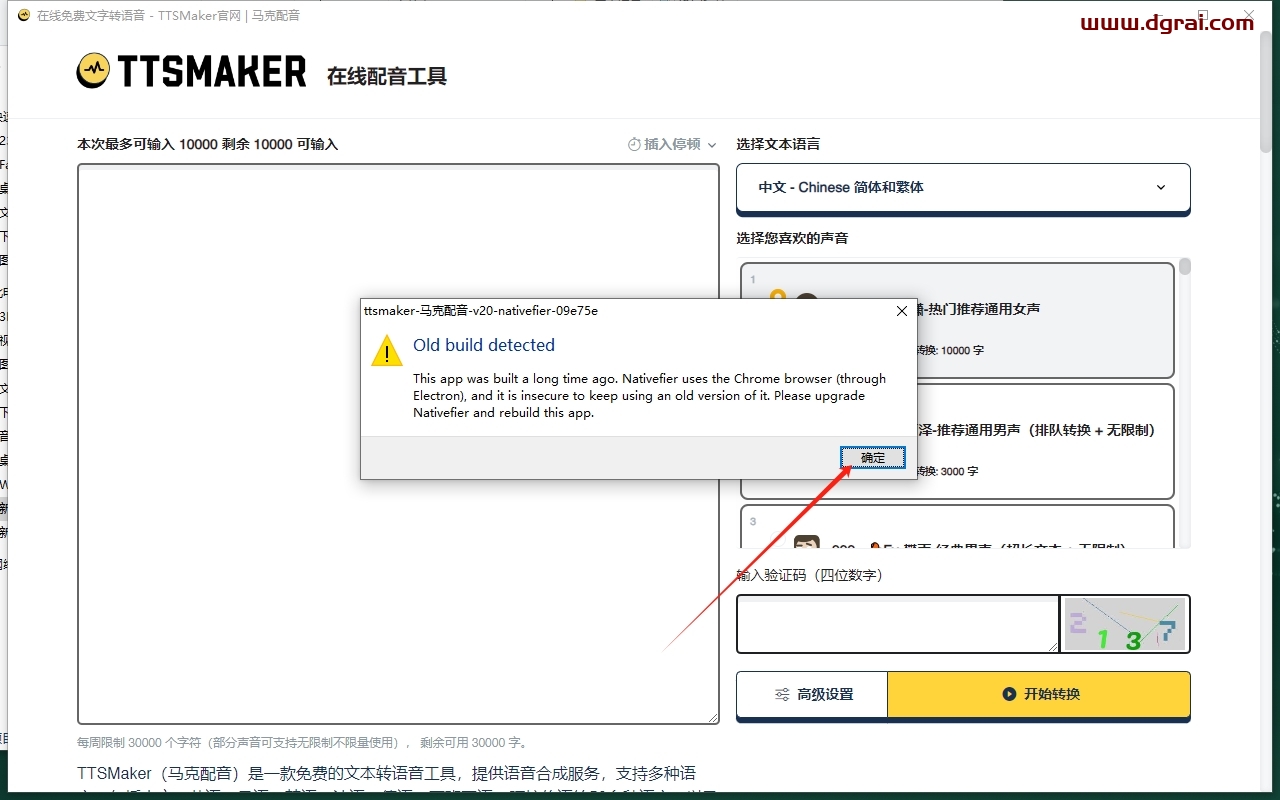This screenshot has width=1280, height=800.
Task: Expand the 插入停顿 dropdown
Action: 672,144
